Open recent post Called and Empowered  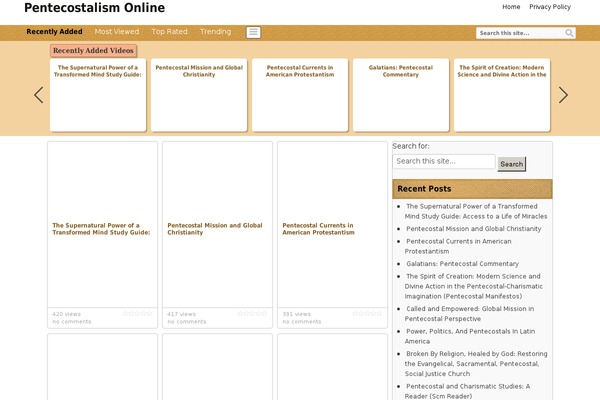click(x=470, y=313)
